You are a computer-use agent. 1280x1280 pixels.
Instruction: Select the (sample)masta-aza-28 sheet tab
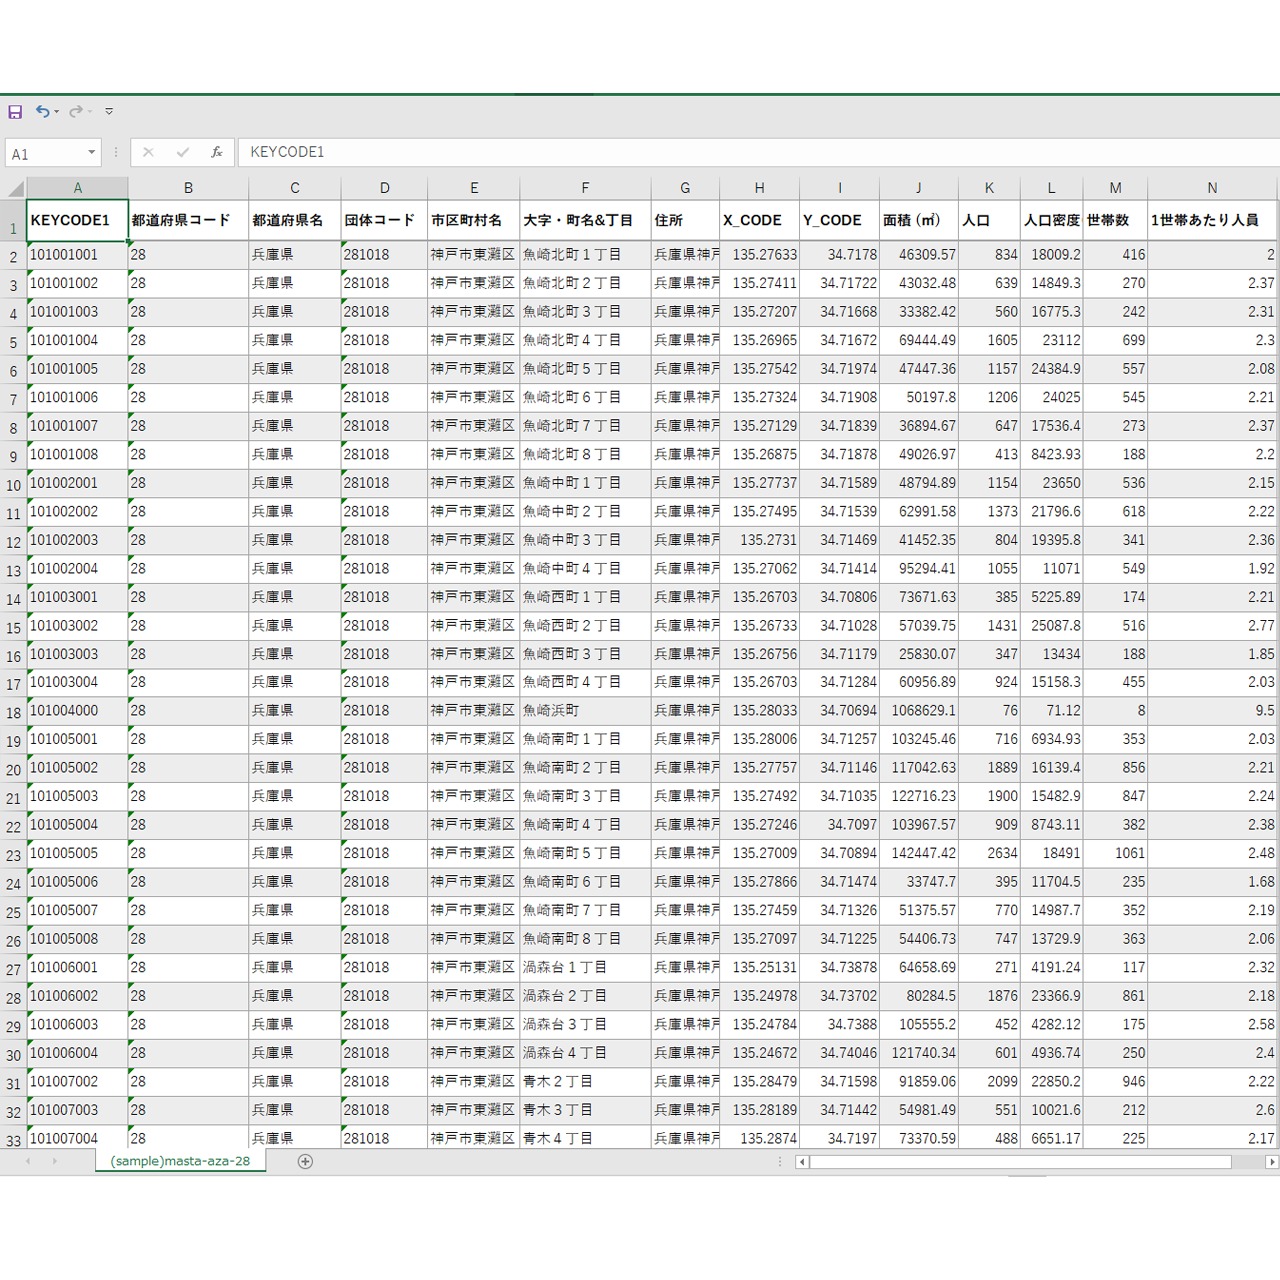coord(180,1161)
